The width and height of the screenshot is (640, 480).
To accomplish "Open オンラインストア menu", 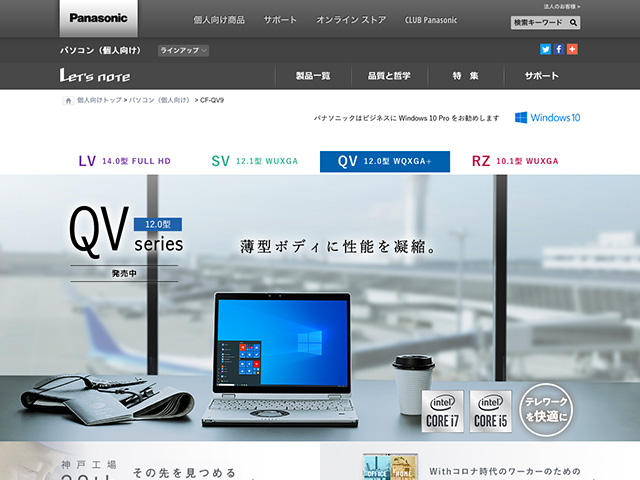I will point(351,20).
